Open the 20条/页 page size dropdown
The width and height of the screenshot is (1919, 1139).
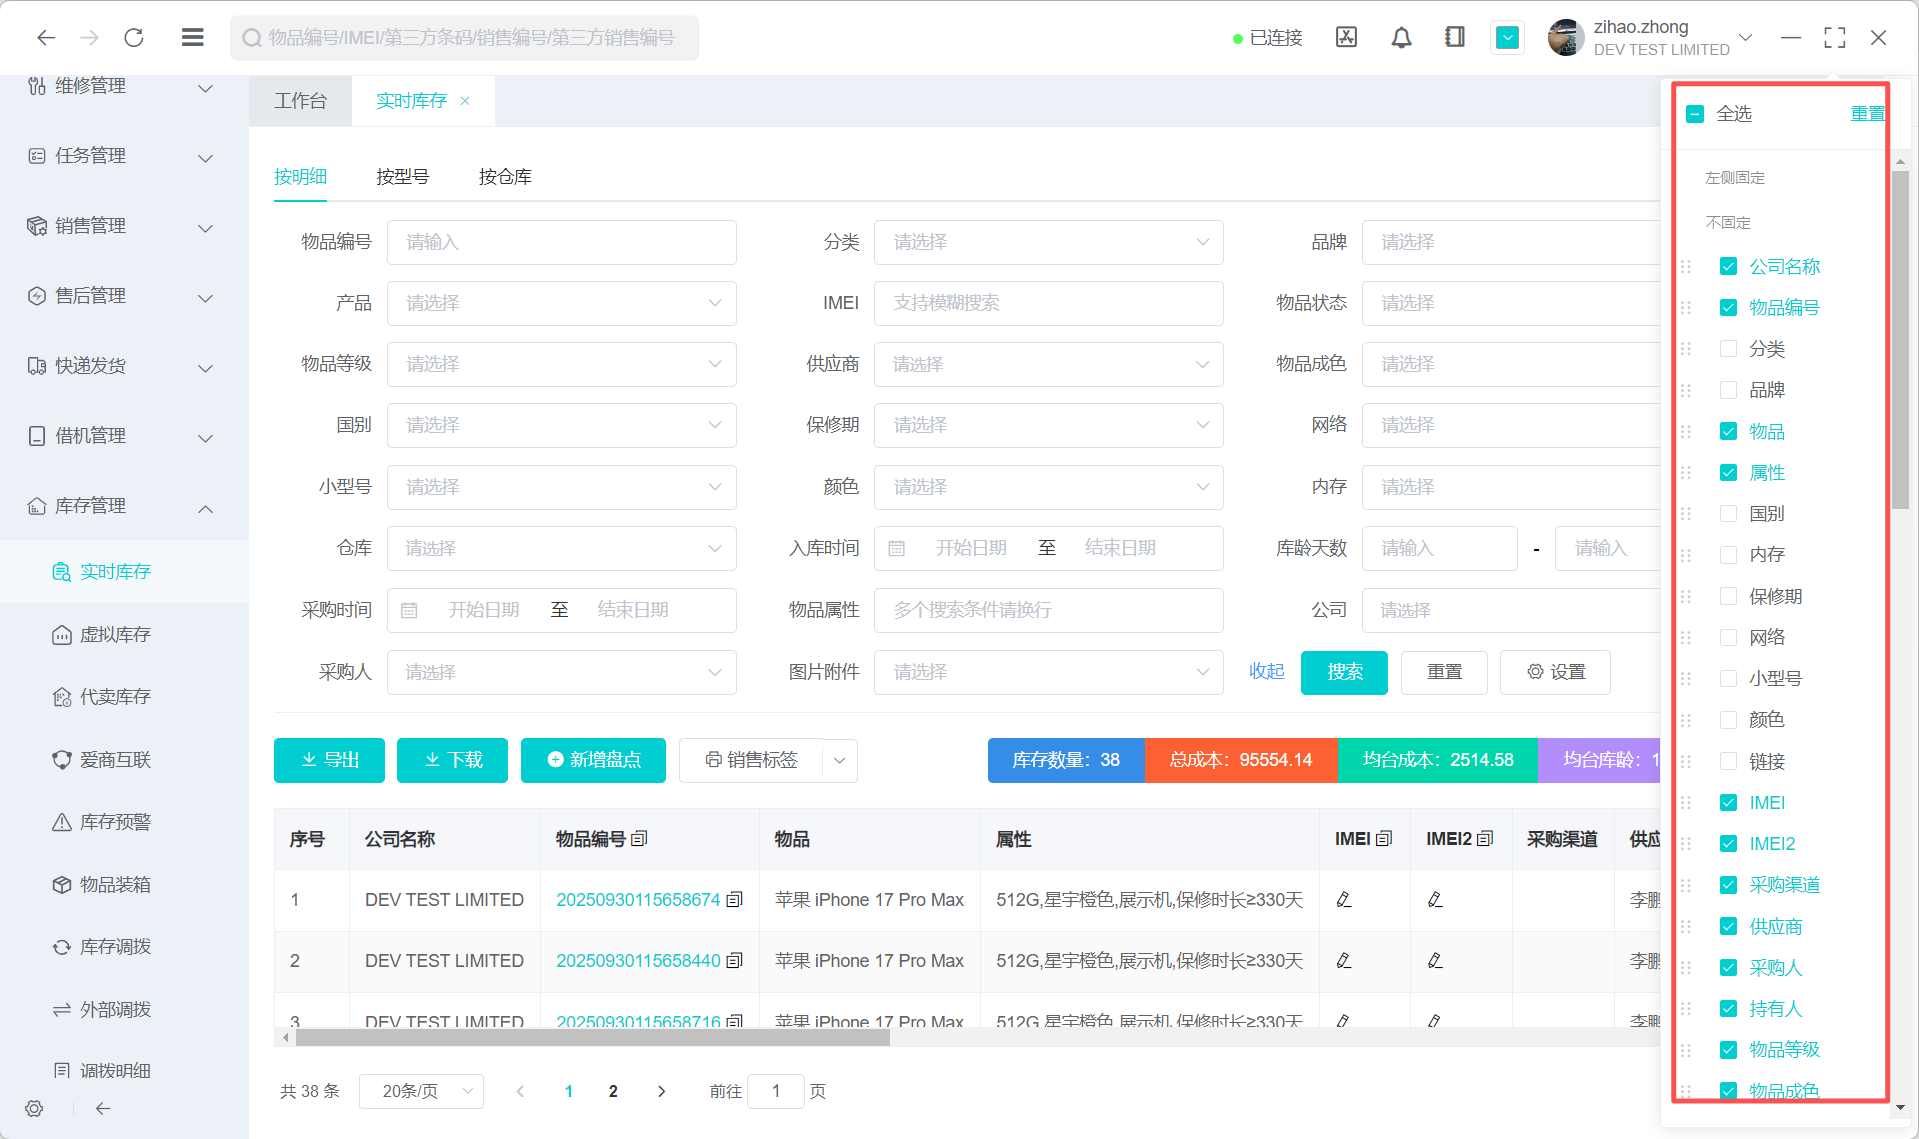click(x=421, y=1091)
